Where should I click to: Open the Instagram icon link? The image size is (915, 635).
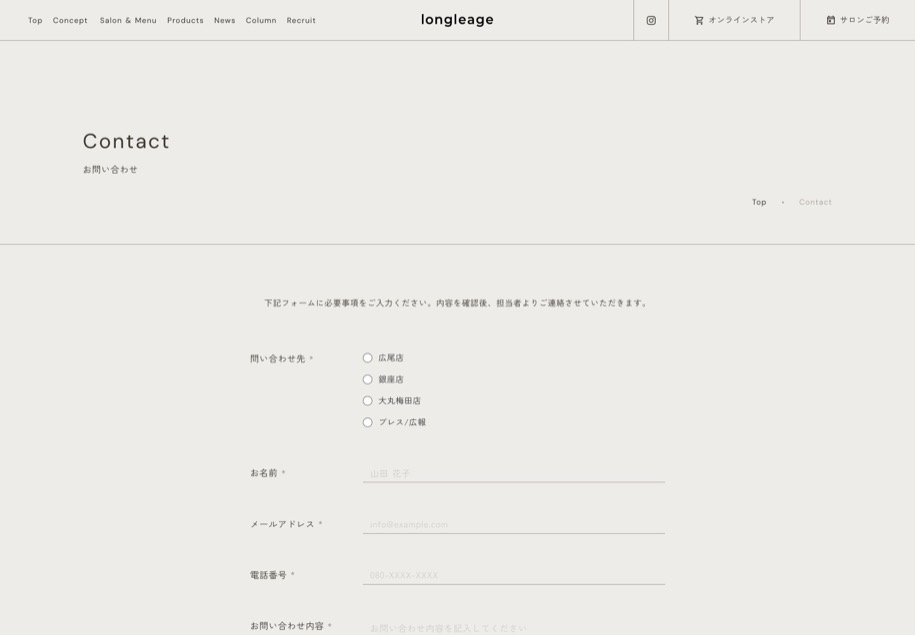click(651, 20)
